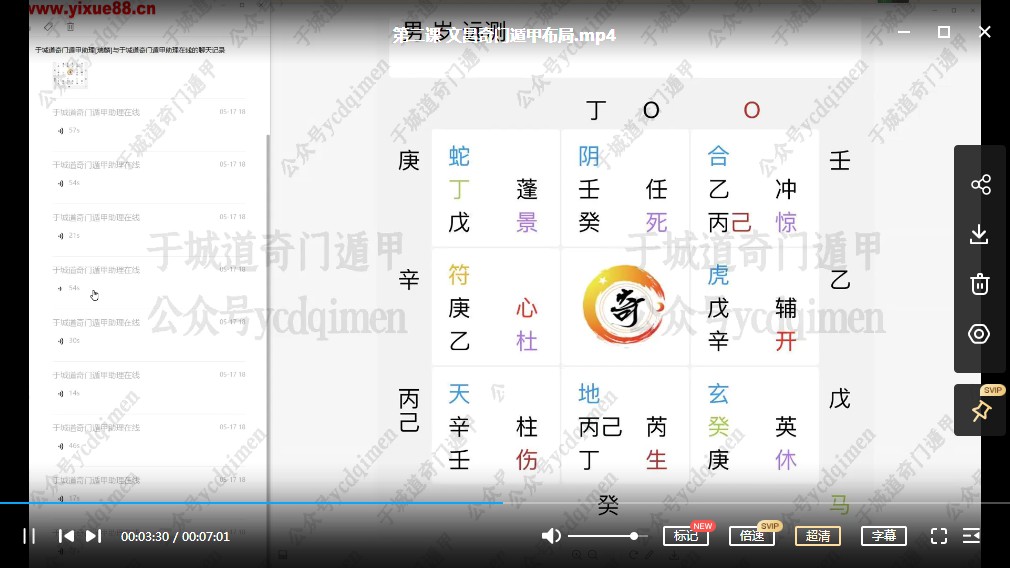This screenshot has height=568, width=1010.
Task: Click the red 心 star character
Action: point(527,308)
